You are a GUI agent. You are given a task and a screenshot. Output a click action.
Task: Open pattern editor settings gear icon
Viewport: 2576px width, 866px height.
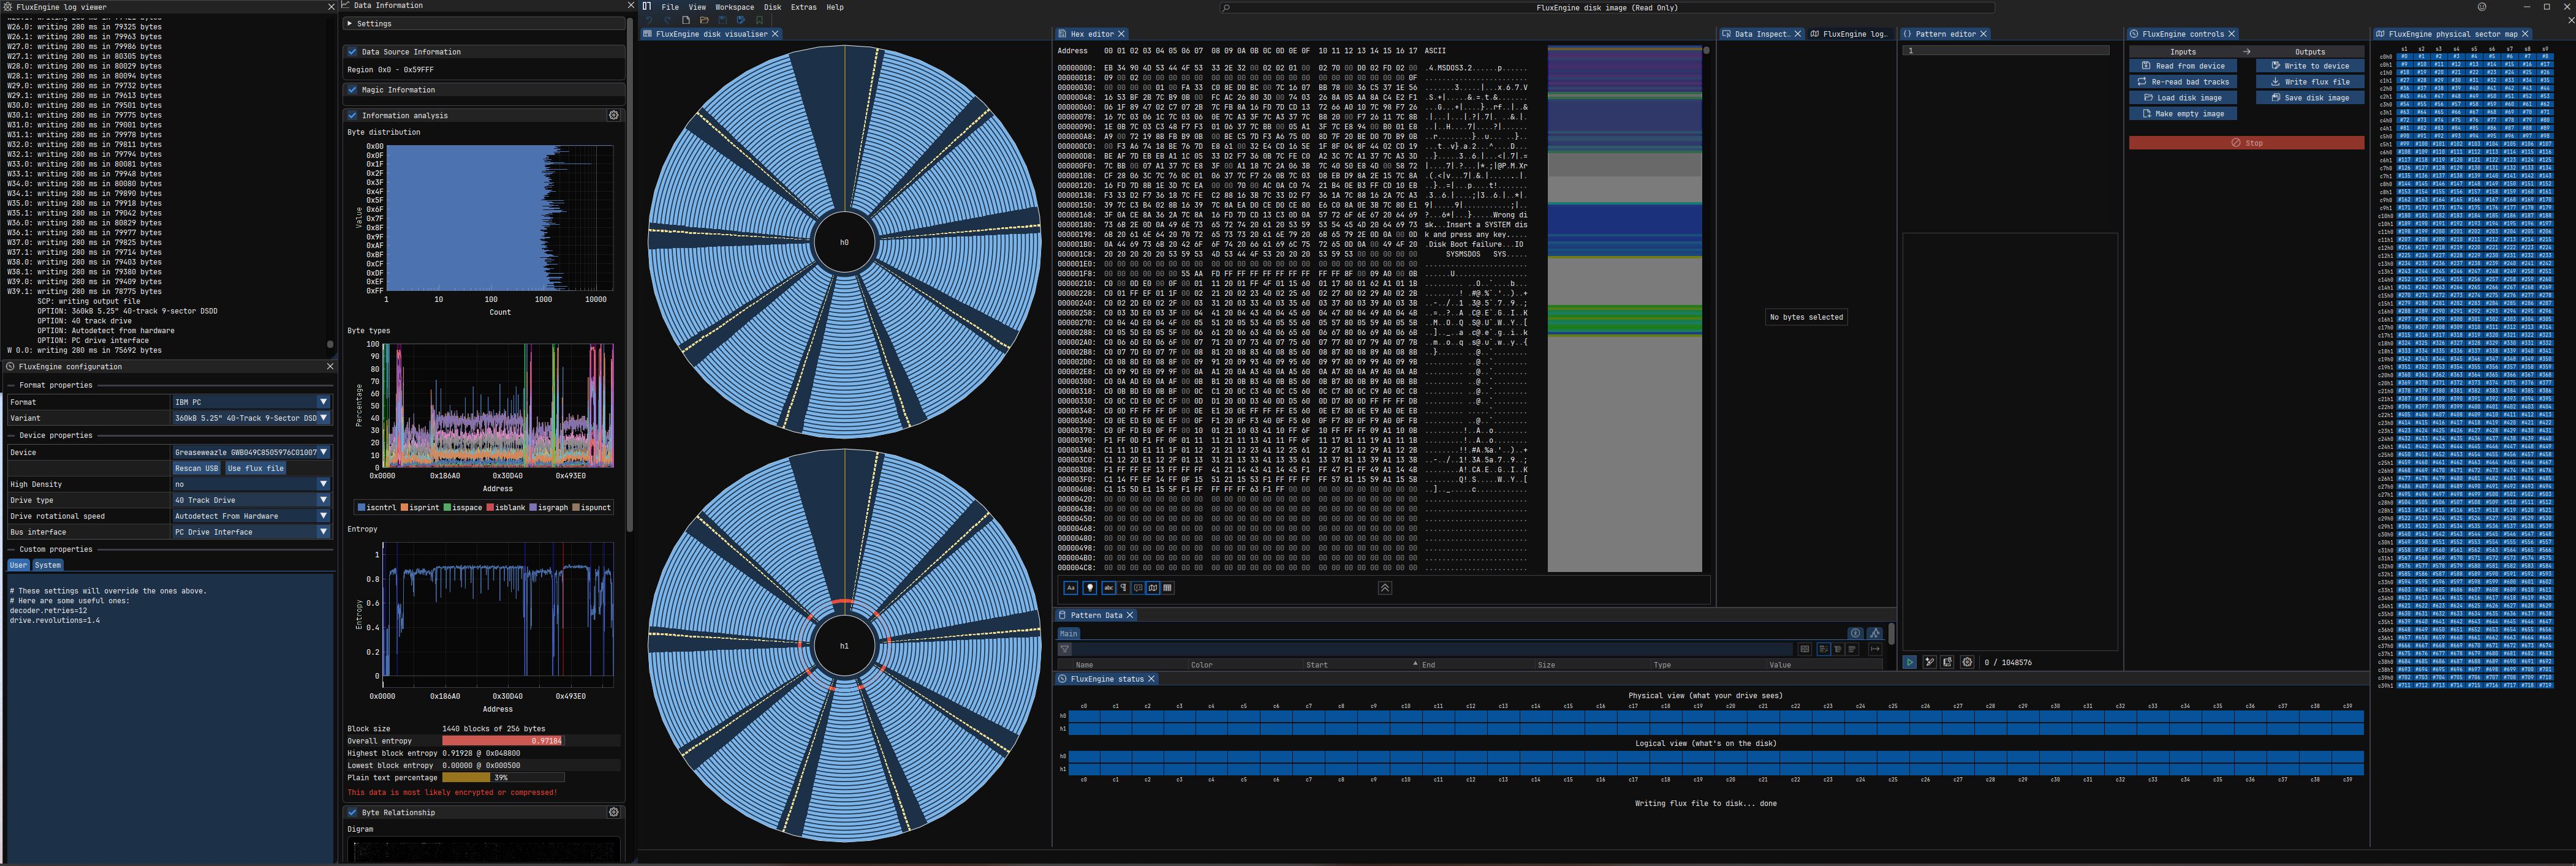pos(1967,662)
